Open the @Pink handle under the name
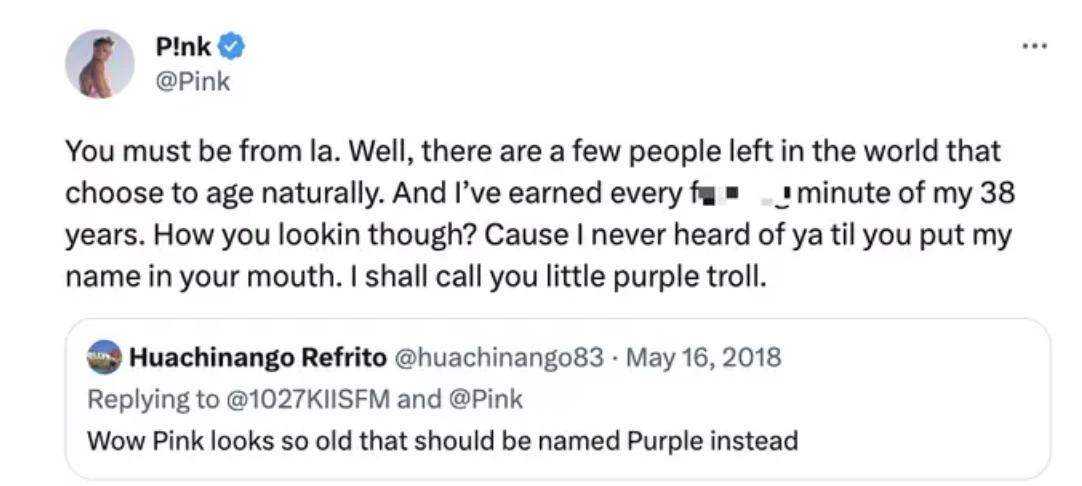Image resolution: width=1082 pixels, height=486 pixels. 193,81
